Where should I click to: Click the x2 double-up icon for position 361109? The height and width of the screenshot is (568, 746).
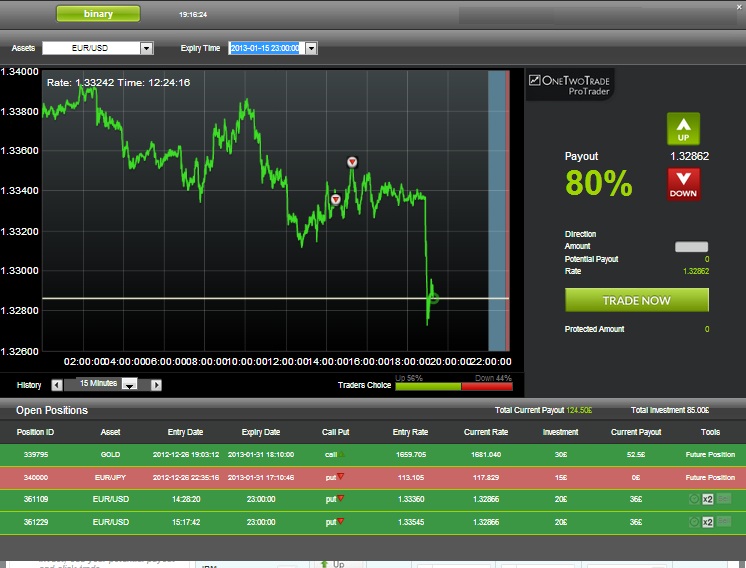(707, 499)
